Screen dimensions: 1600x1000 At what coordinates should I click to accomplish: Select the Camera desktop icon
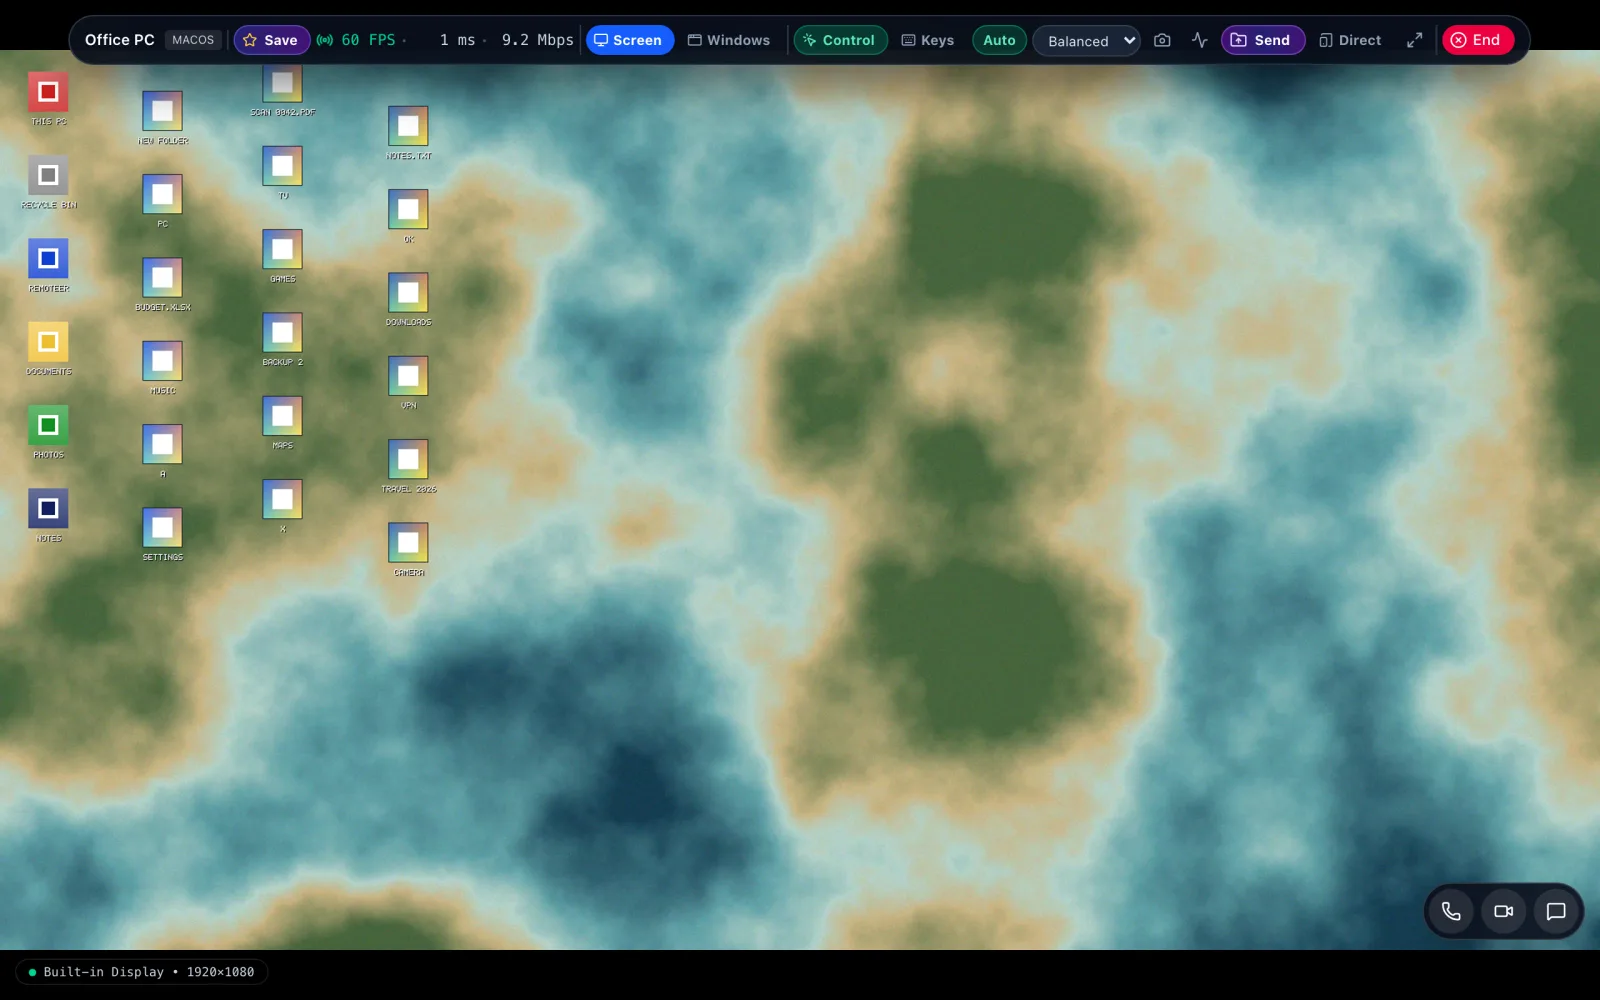click(x=408, y=549)
